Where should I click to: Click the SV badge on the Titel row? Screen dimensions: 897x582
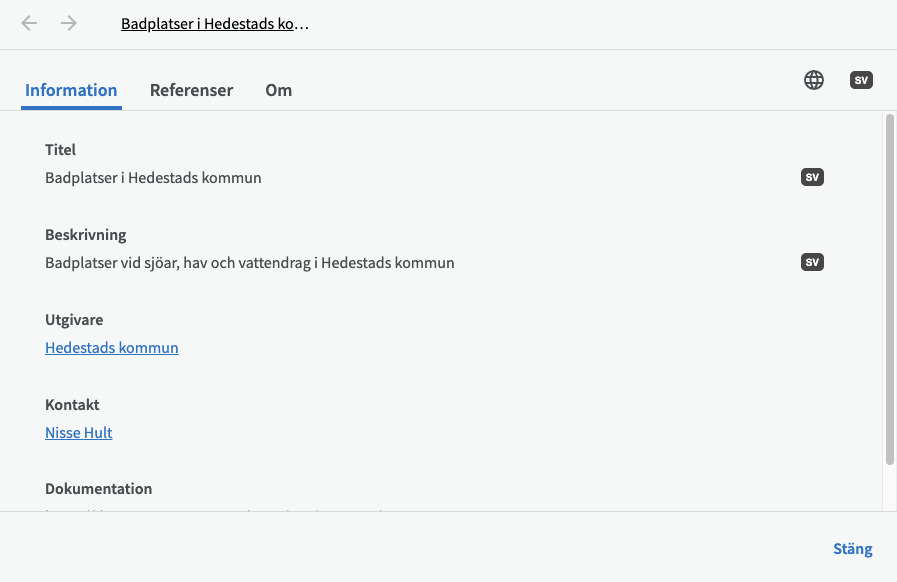[812, 177]
